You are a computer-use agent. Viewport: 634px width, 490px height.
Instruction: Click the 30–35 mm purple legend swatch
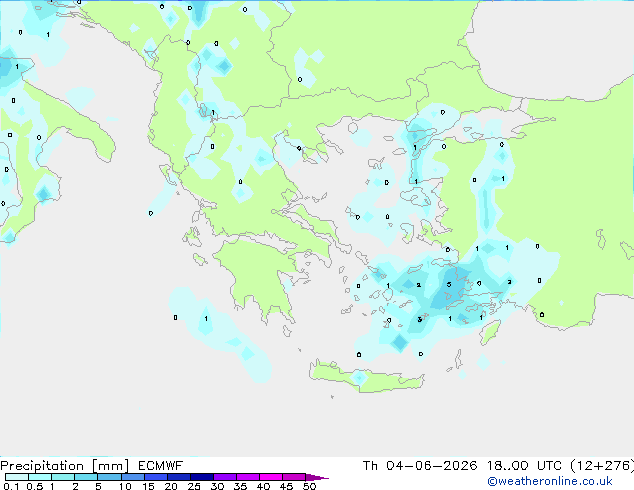click(225, 477)
